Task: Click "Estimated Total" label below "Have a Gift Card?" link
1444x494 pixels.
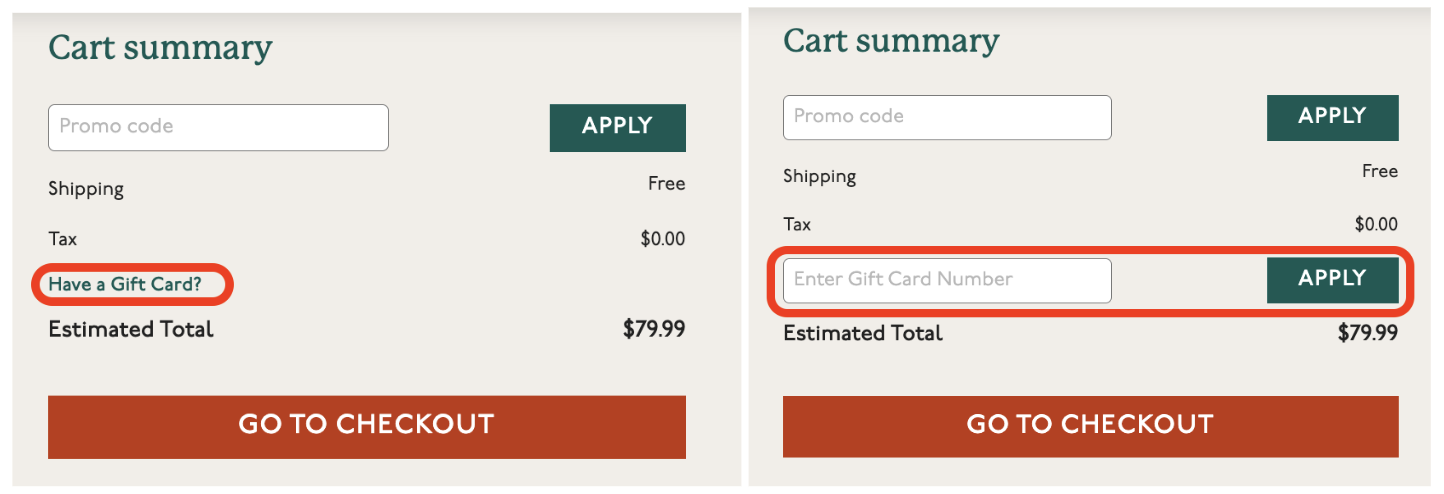Action: click(131, 330)
